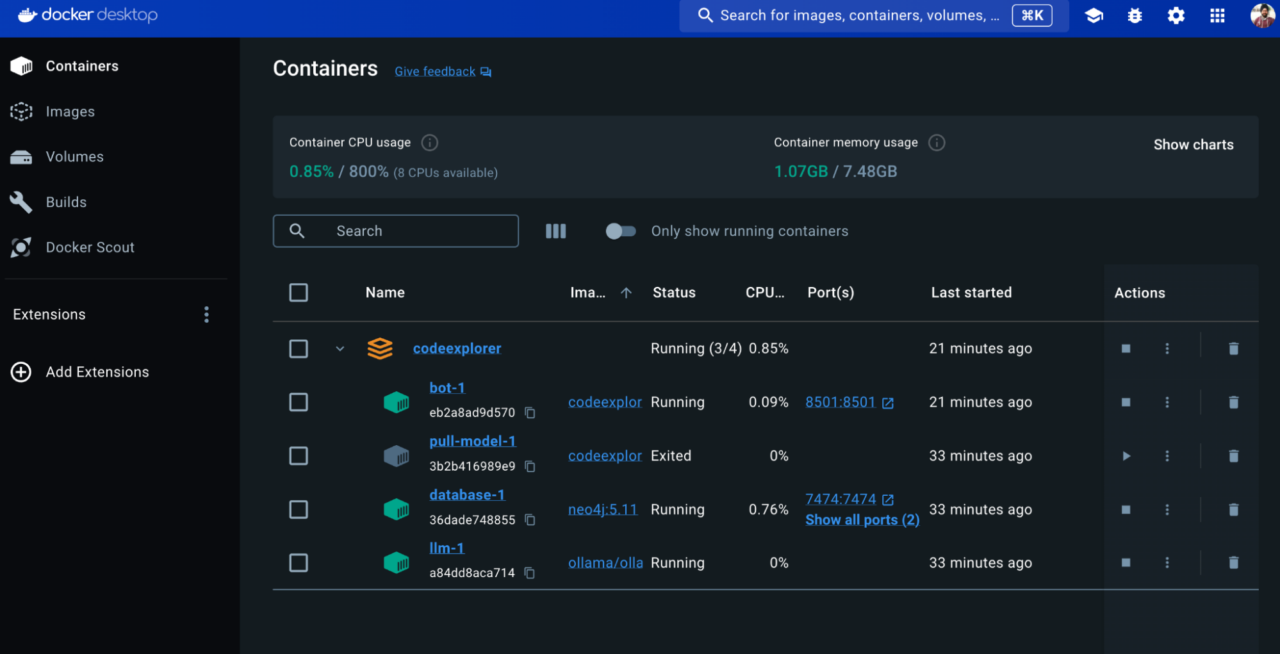The image size is (1280, 654).
Task: Select all containers with the header checkbox
Action: [298, 292]
